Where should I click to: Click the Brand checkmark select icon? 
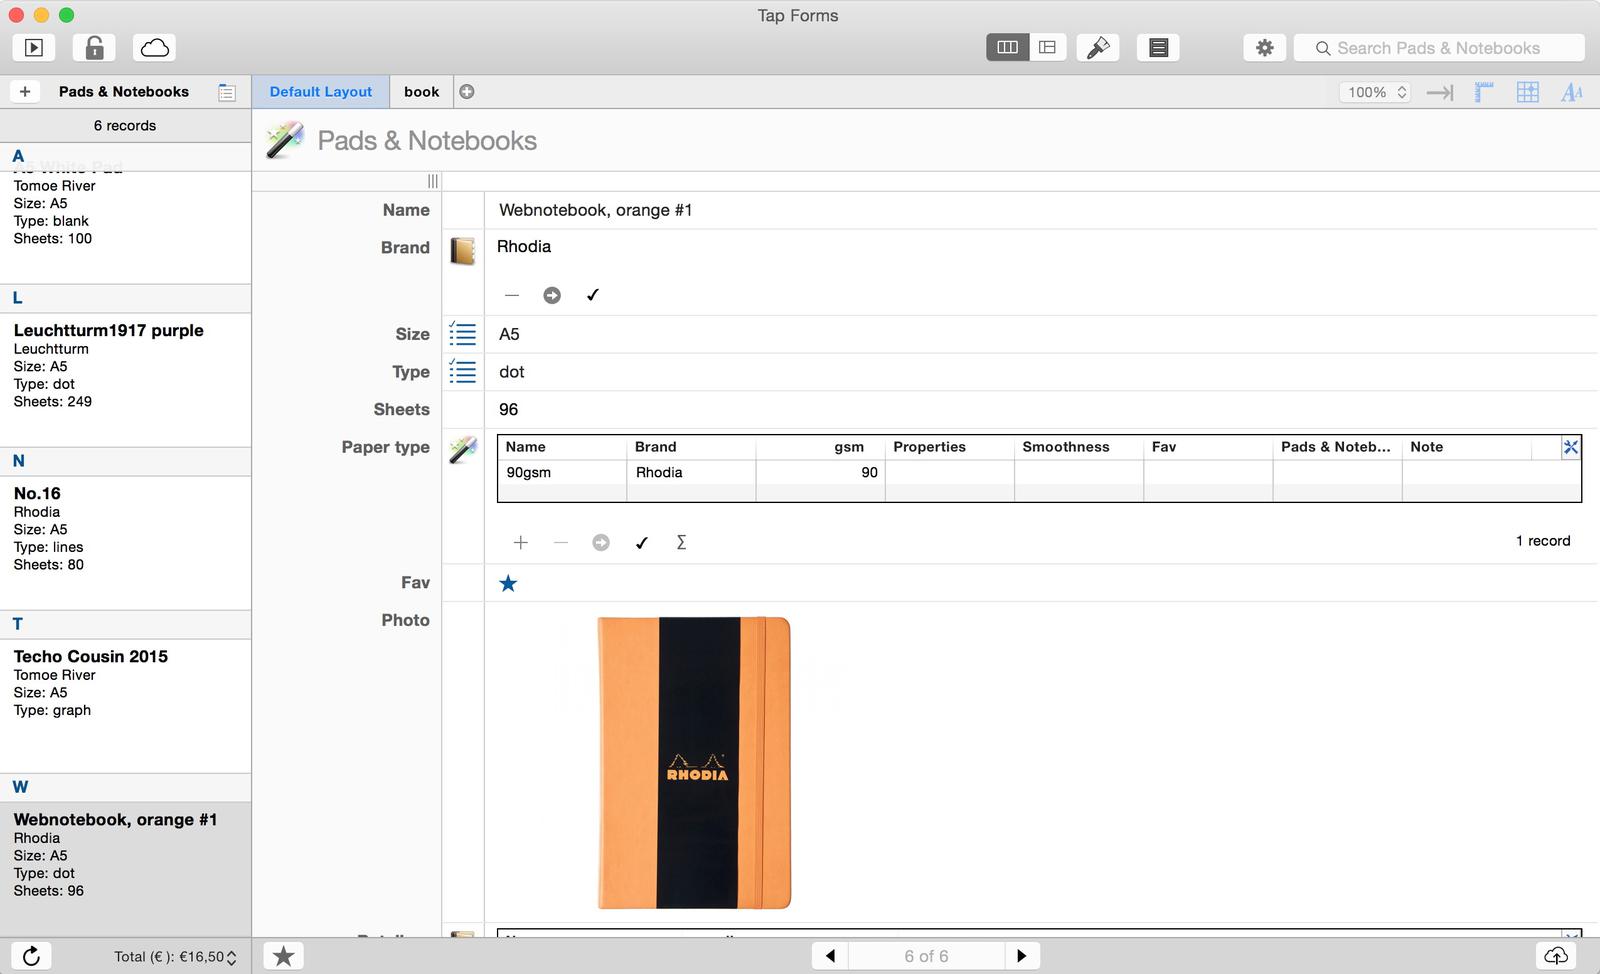coord(592,295)
